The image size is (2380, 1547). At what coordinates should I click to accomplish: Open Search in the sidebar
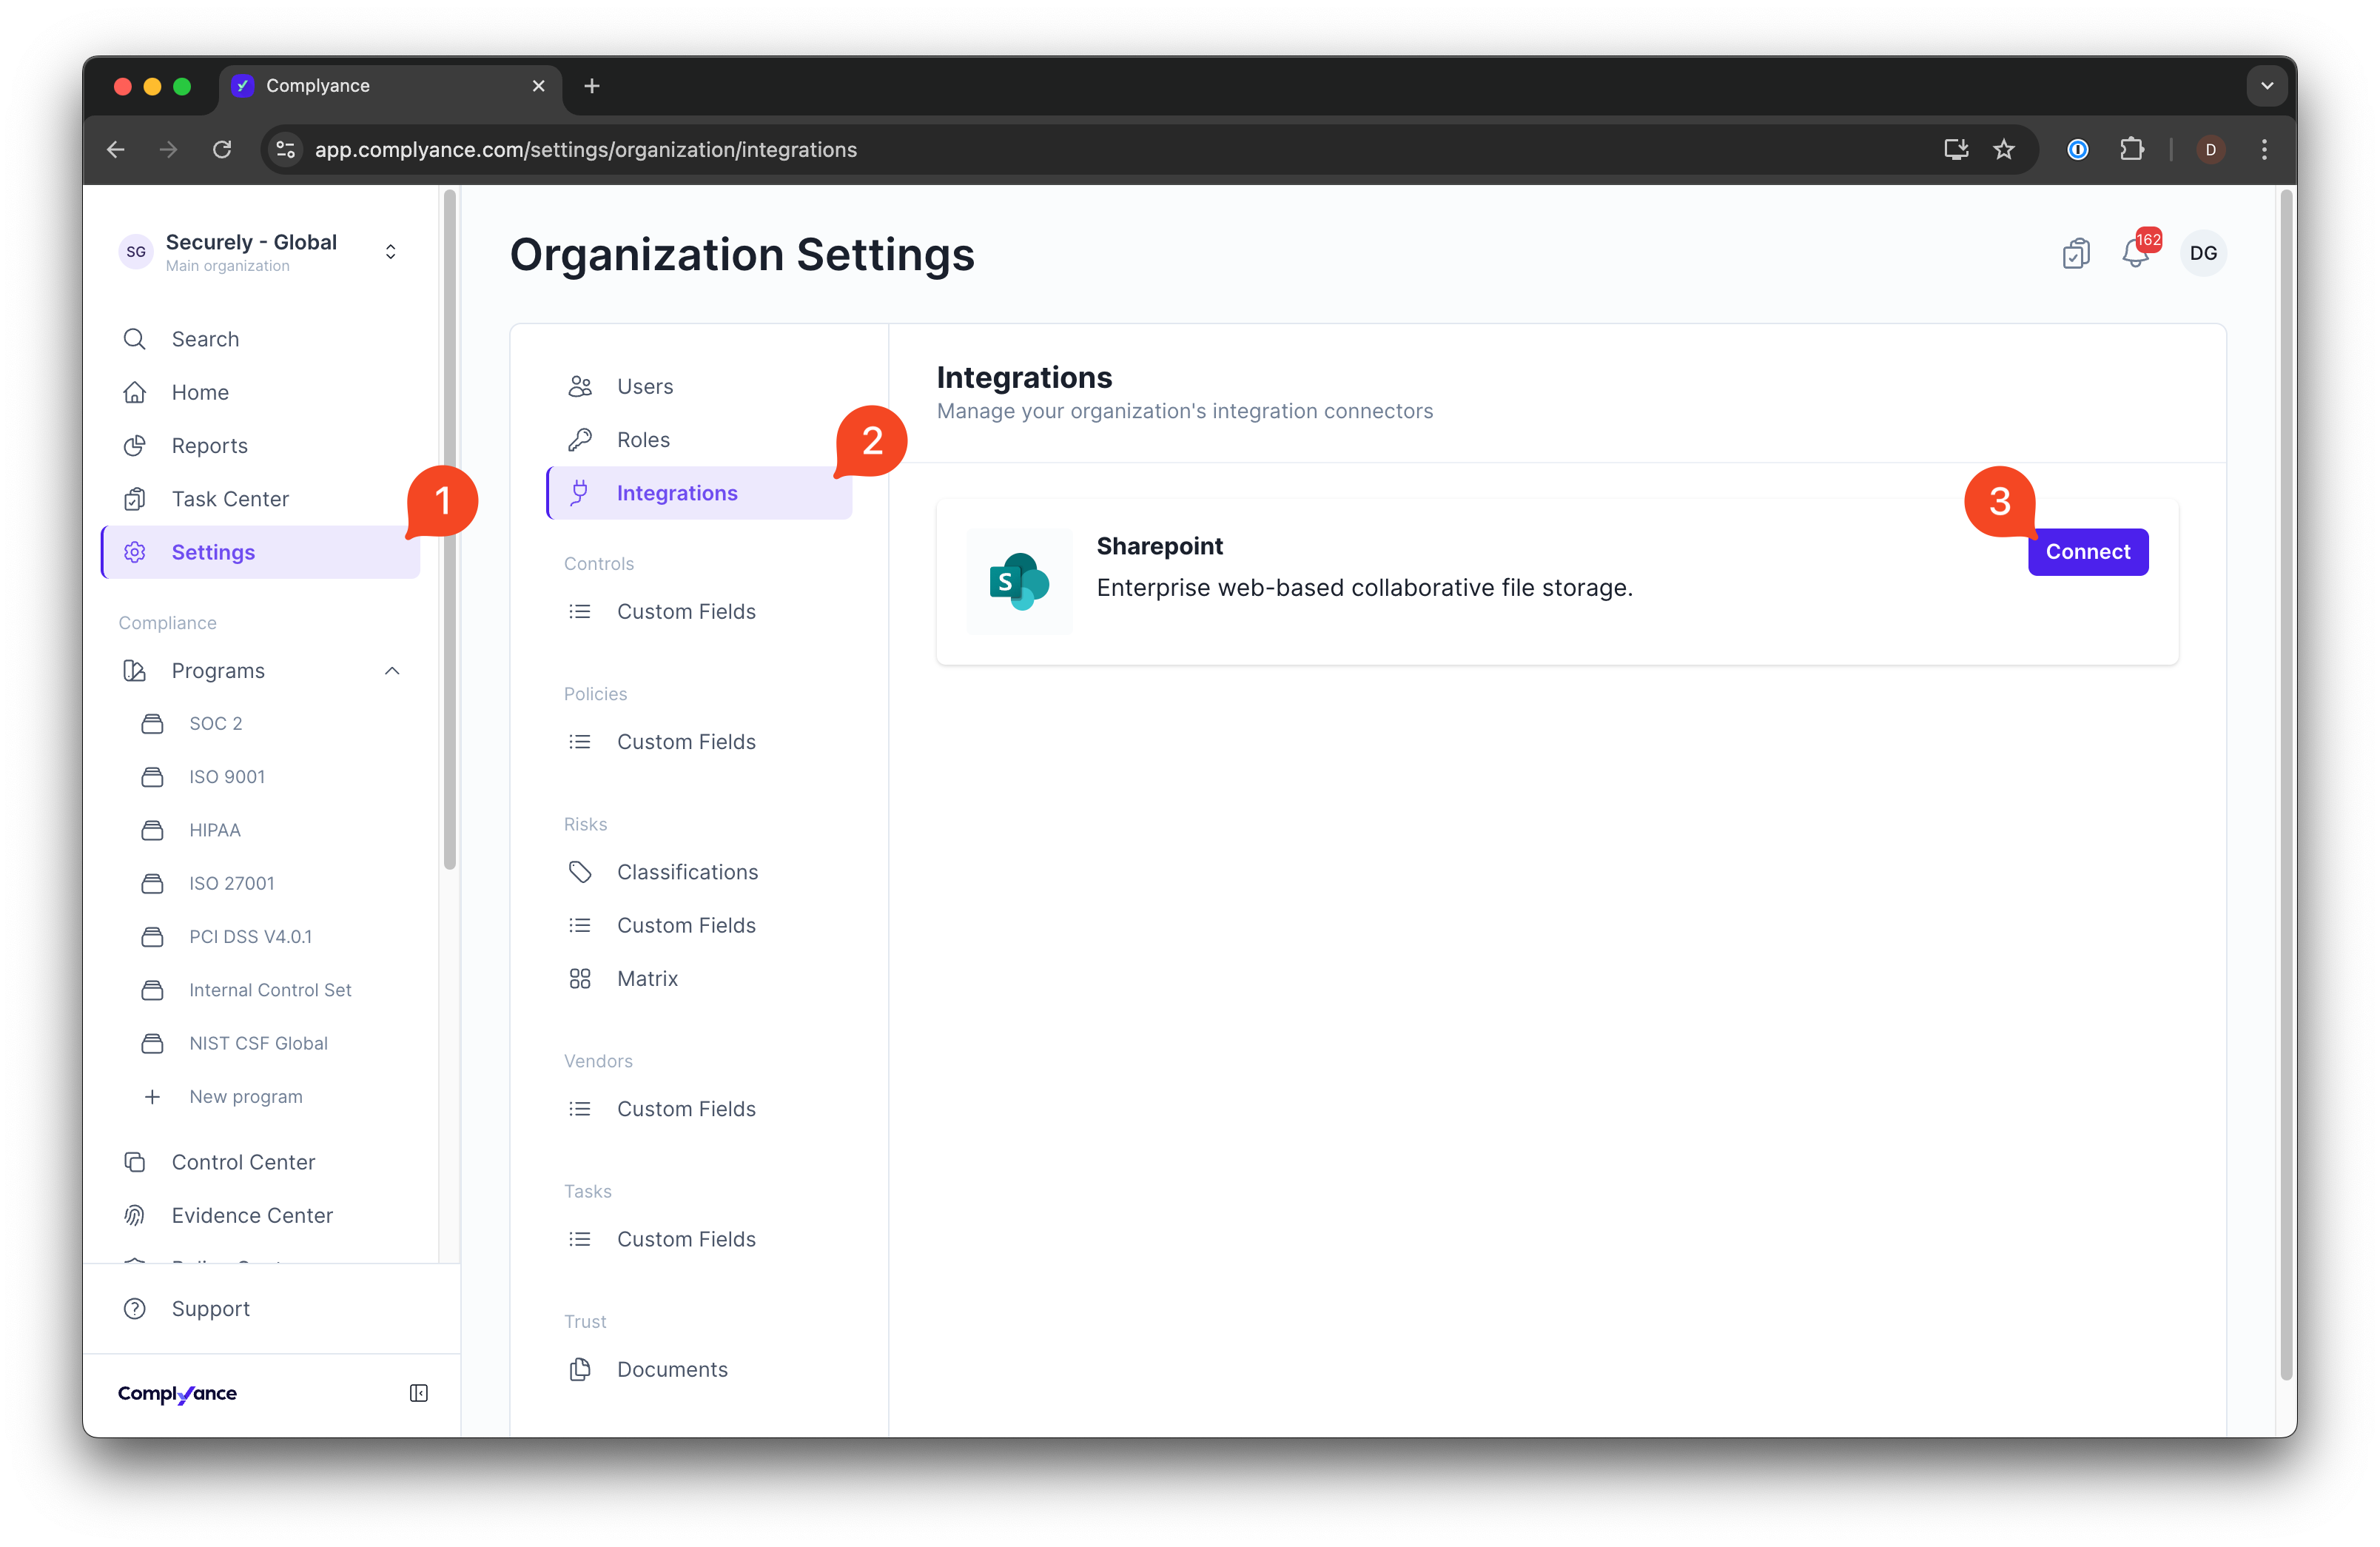(x=260, y=339)
